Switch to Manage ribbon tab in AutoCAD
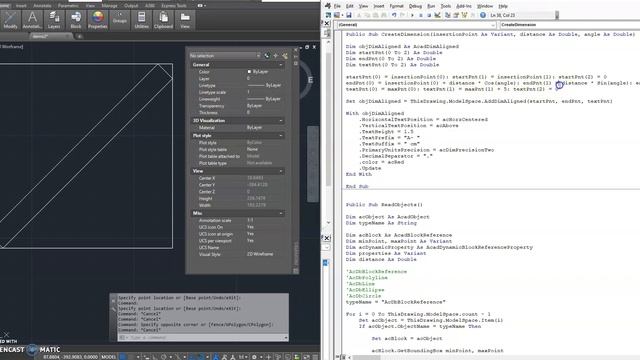This screenshot has height=360, width=640. click(x=109, y=6)
